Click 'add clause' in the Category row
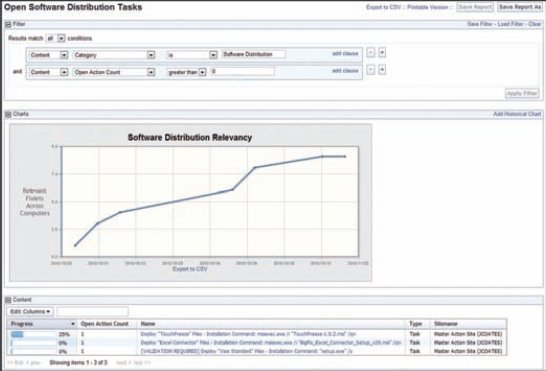 (345, 54)
